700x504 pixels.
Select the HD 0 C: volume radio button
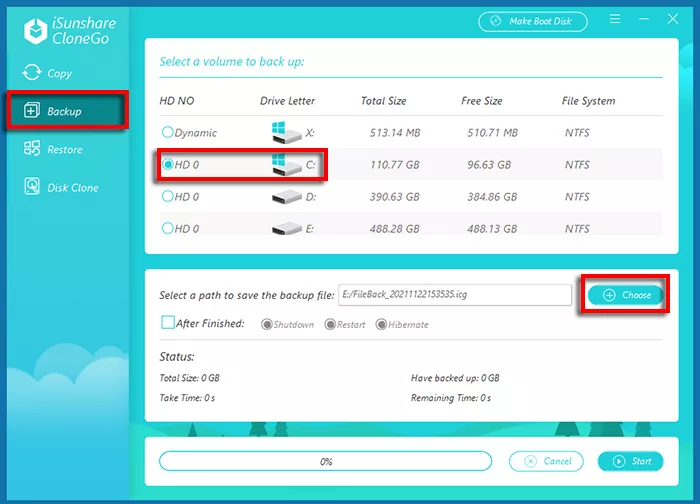pos(167,164)
